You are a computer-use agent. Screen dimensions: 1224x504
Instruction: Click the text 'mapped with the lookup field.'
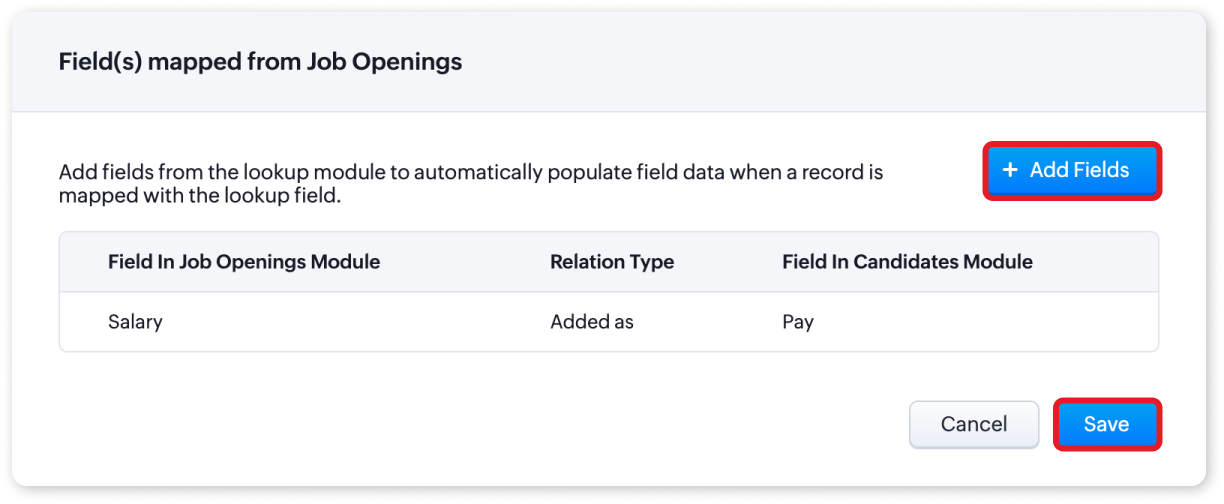(x=200, y=196)
